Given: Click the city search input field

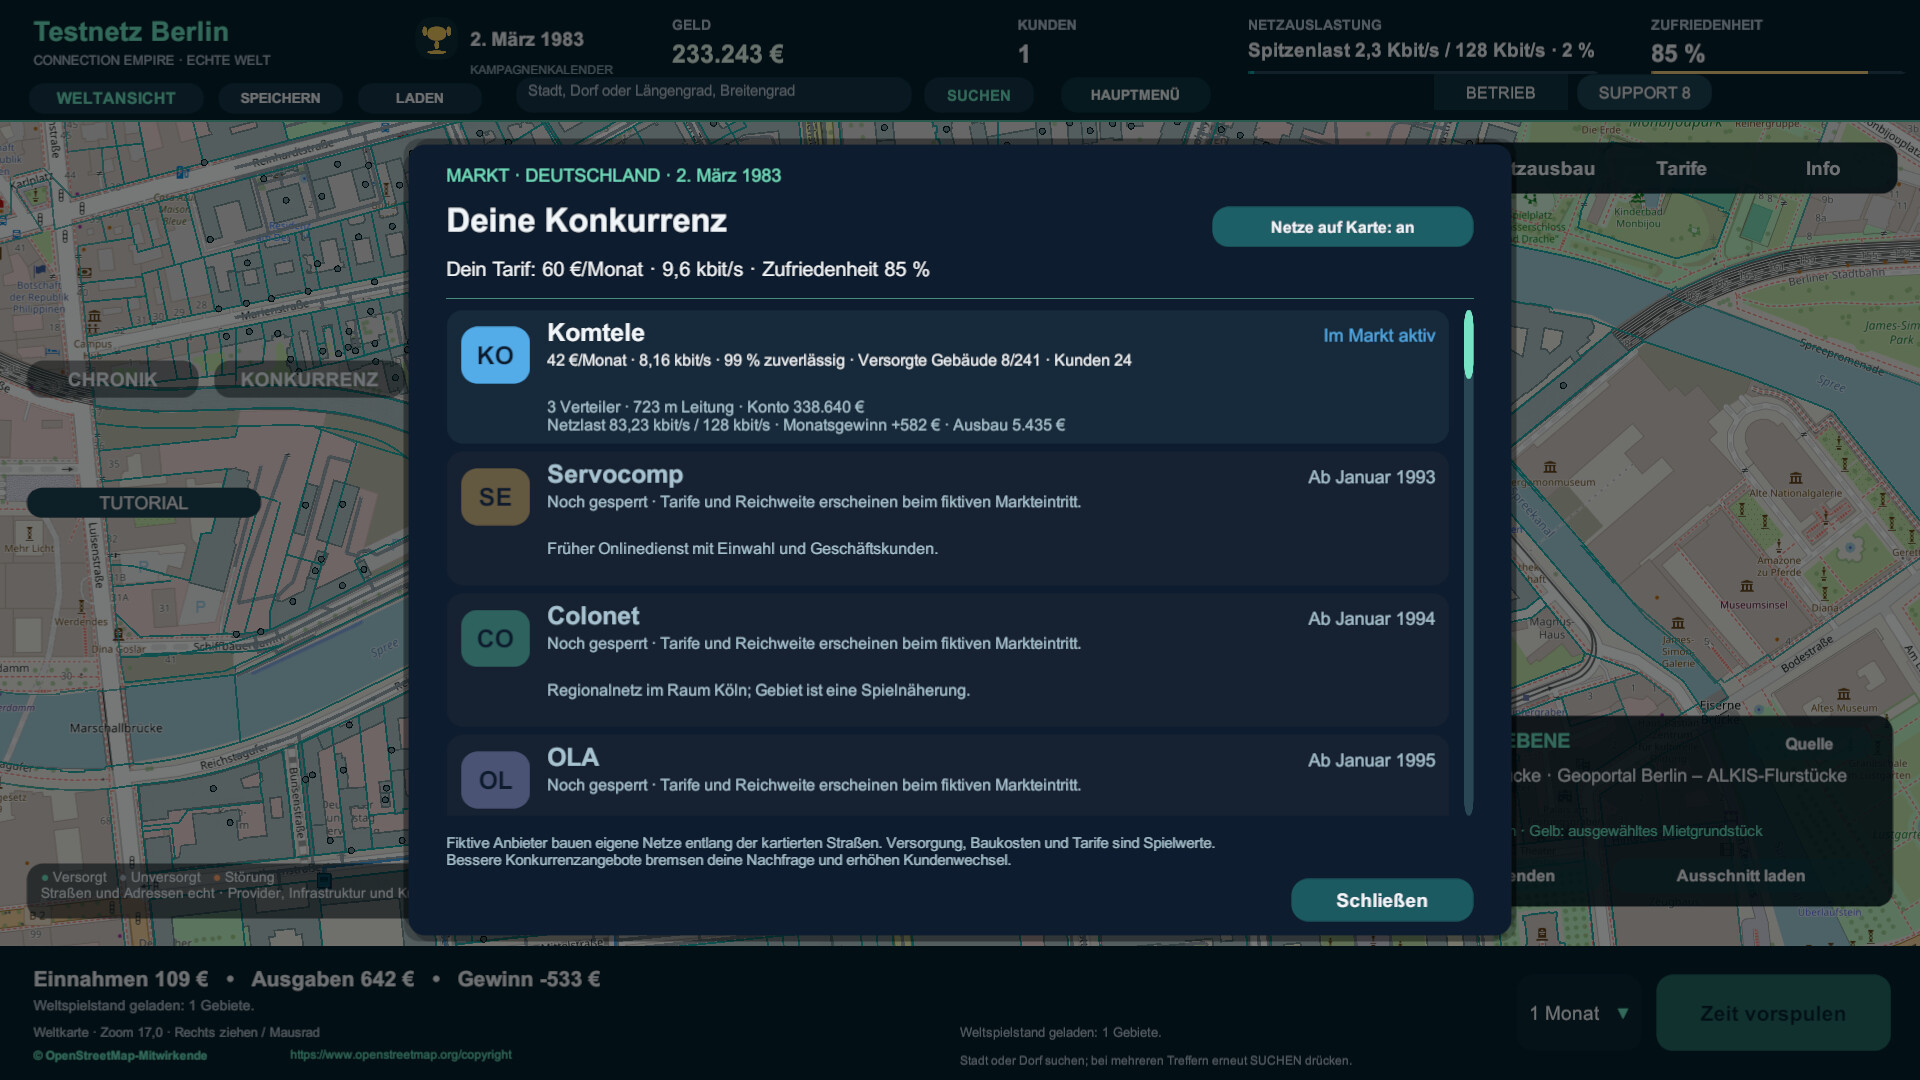Looking at the screenshot, I should point(714,92).
